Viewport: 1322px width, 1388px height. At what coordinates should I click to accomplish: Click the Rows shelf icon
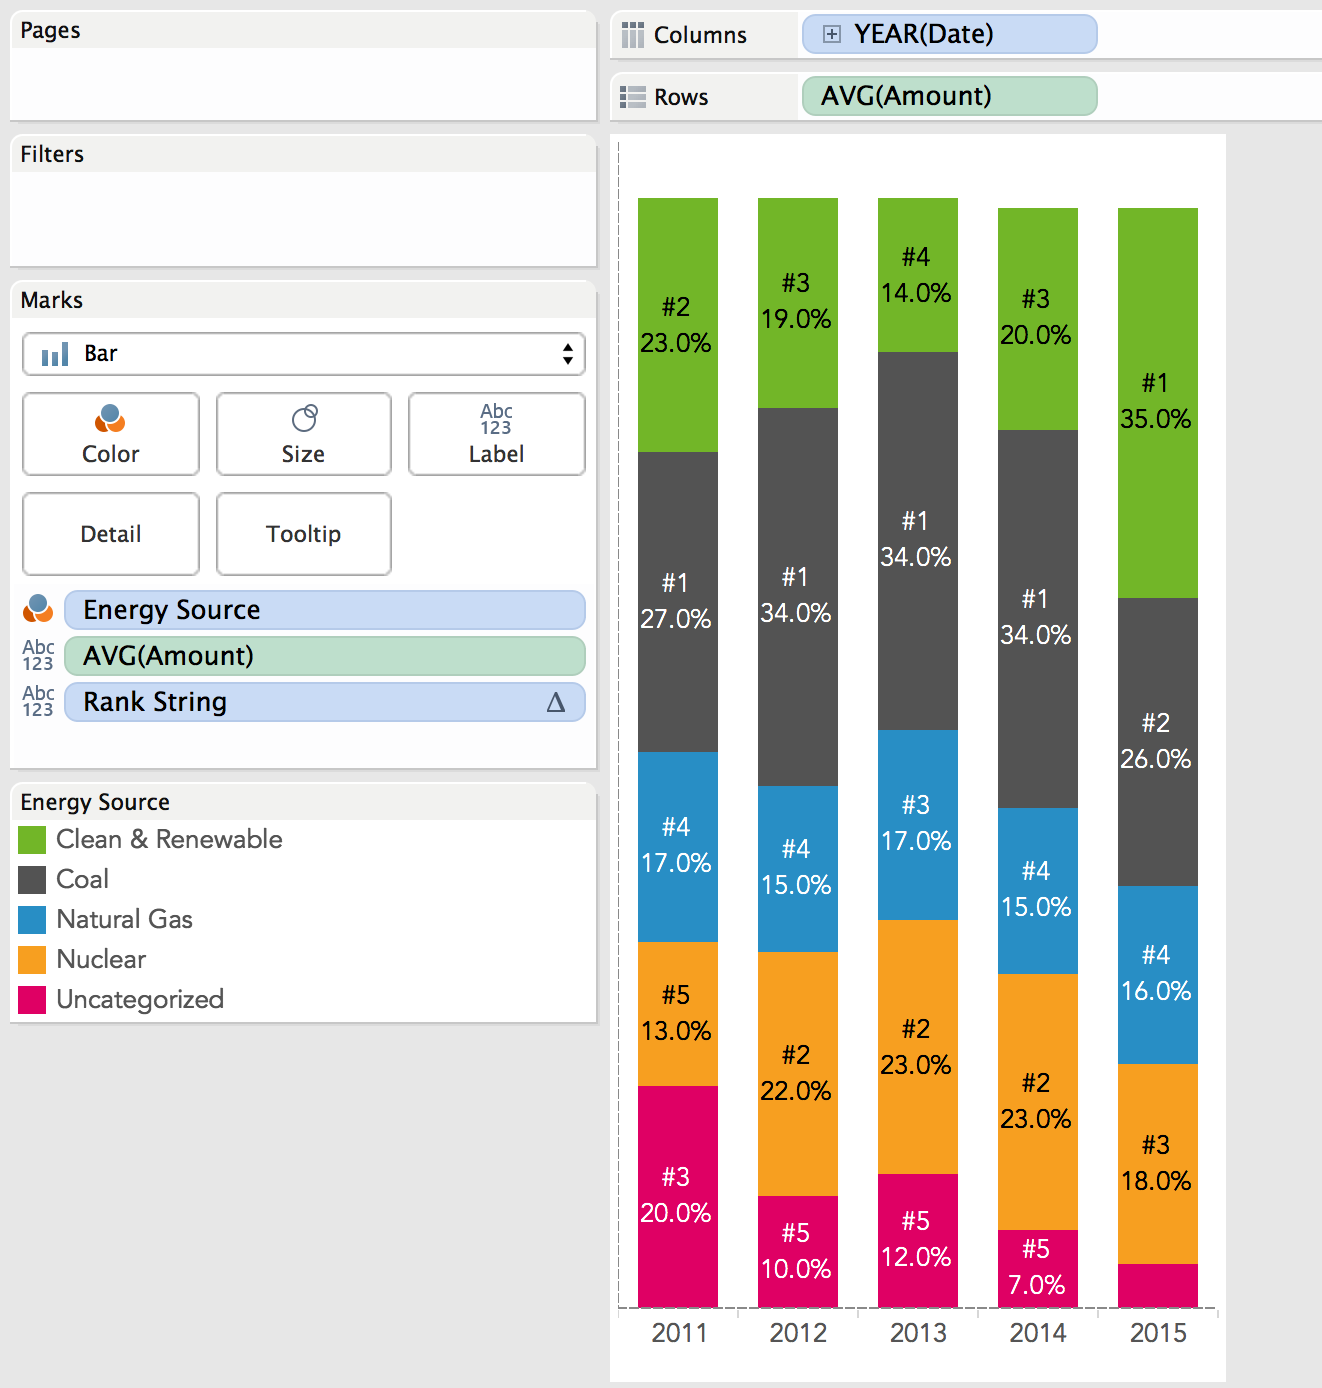click(632, 96)
